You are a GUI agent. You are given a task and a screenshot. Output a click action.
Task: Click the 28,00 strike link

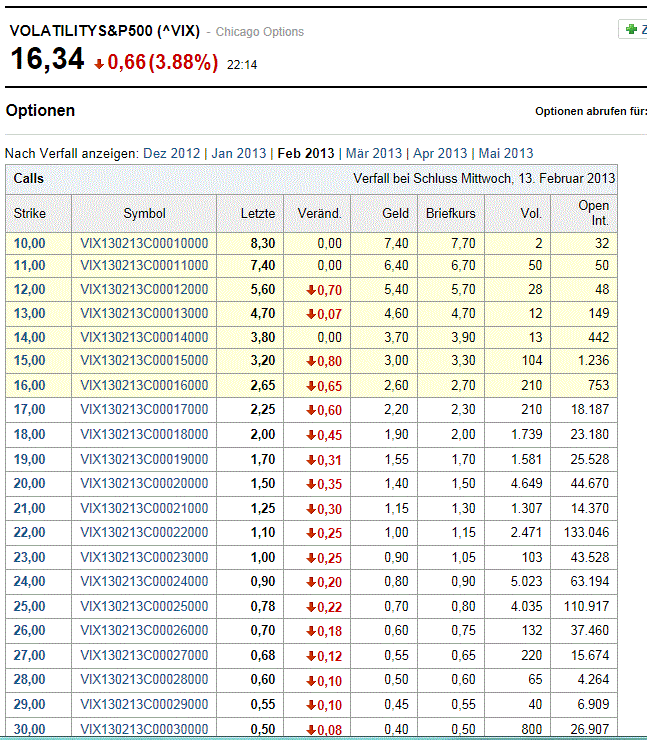click(x=29, y=680)
